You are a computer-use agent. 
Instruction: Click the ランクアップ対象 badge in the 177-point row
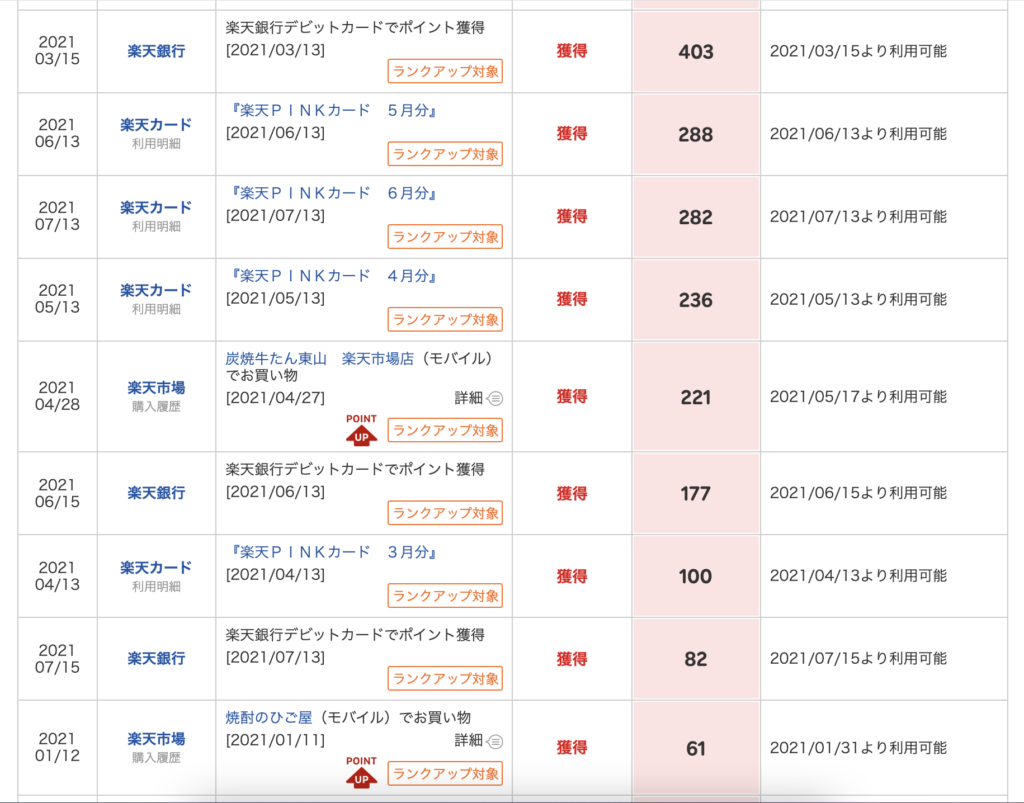pos(445,513)
